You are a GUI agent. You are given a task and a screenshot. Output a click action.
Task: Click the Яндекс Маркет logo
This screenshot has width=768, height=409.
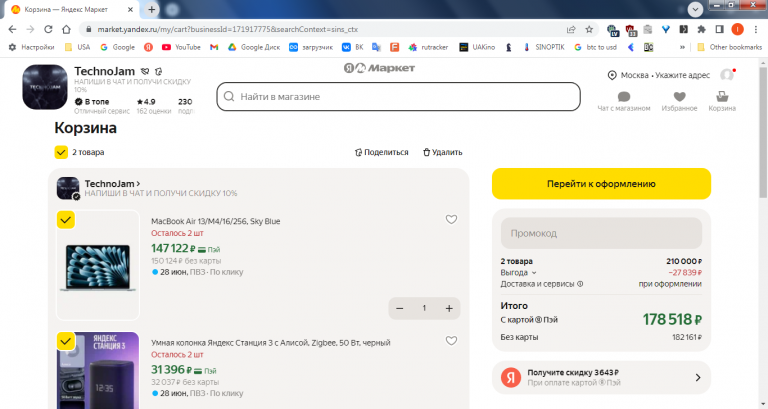(379, 68)
